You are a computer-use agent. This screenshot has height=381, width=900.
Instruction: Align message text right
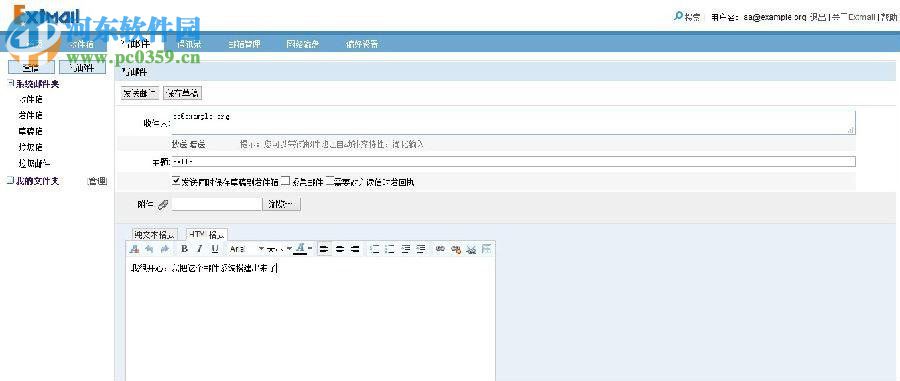[355, 249]
